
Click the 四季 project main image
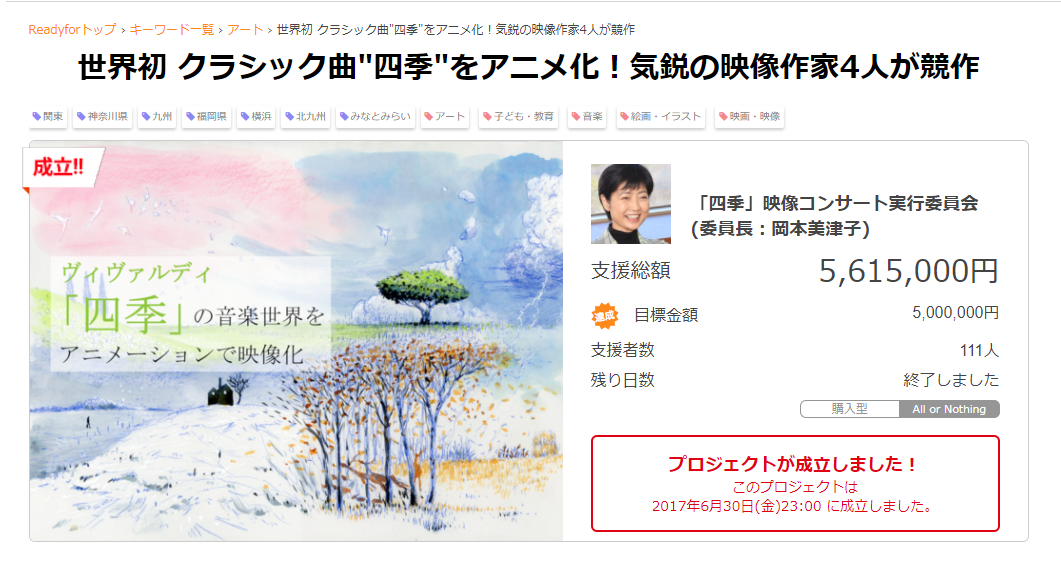pos(296,341)
